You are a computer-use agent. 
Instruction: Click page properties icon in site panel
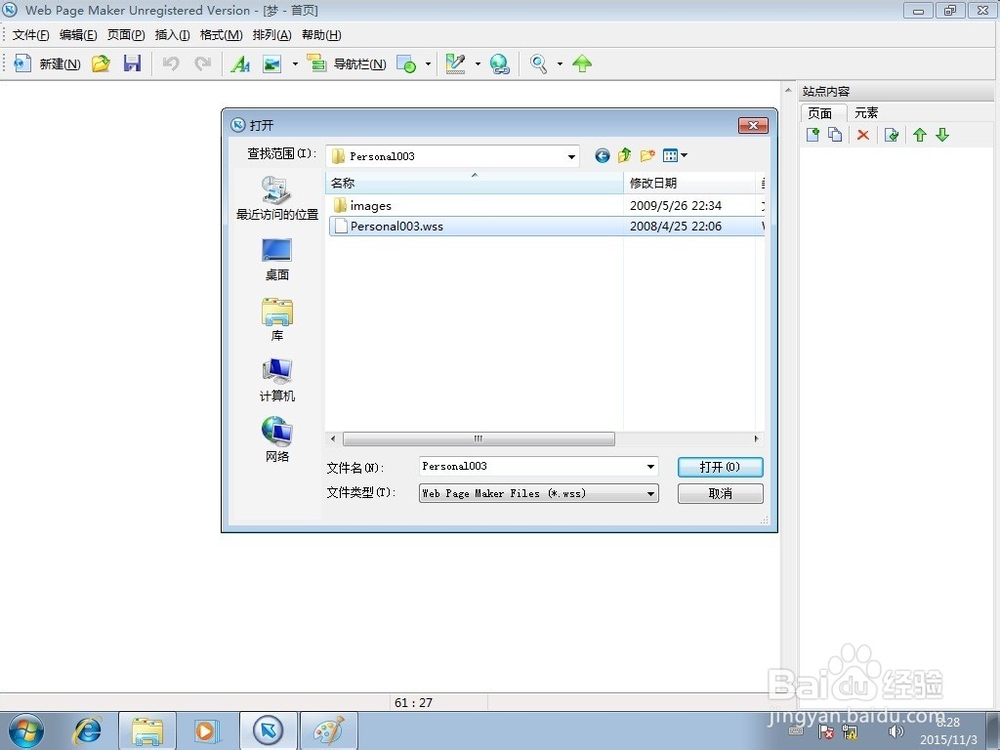click(892, 135)
